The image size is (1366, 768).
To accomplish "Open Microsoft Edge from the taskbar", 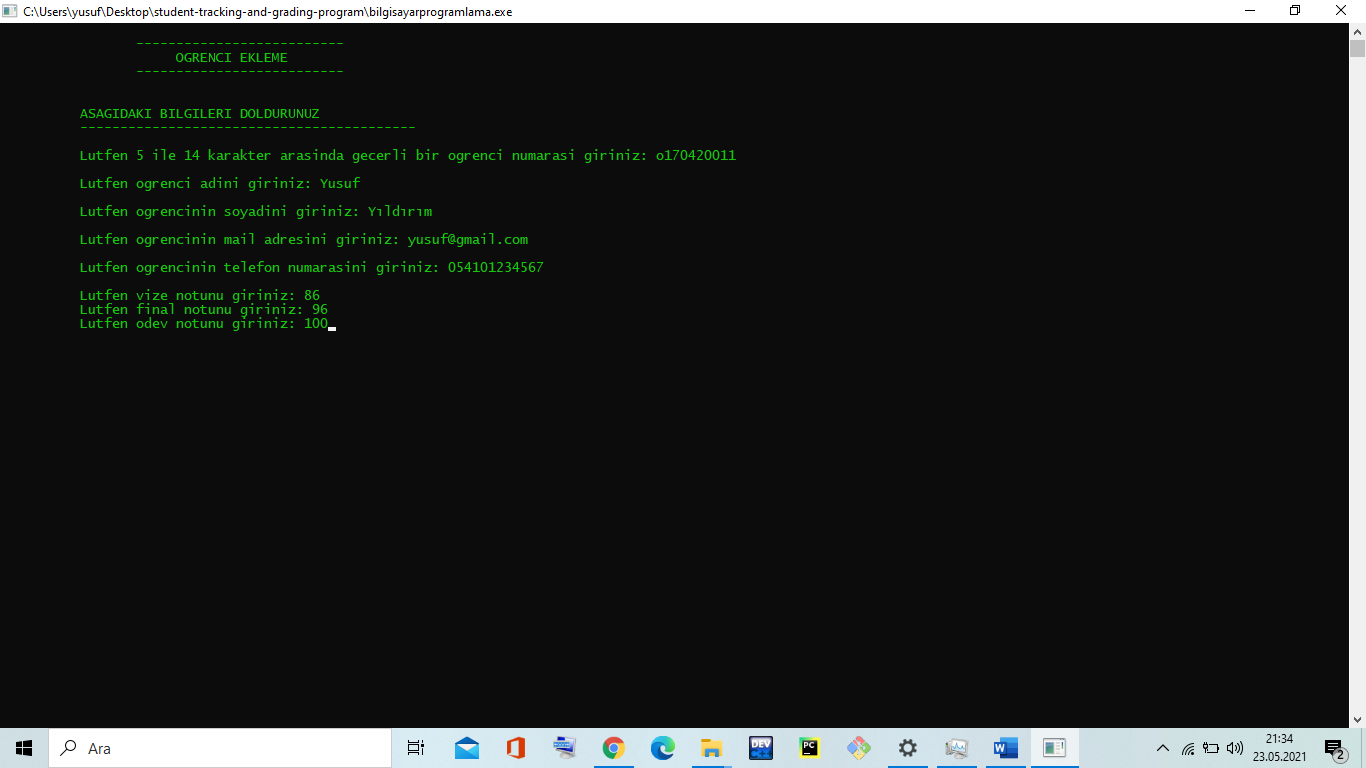I will 663,748.
